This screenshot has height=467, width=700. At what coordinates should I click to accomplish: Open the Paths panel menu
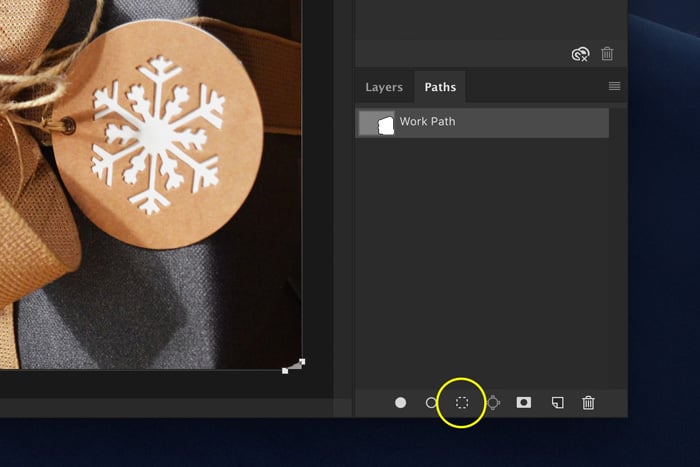(614, 86)
